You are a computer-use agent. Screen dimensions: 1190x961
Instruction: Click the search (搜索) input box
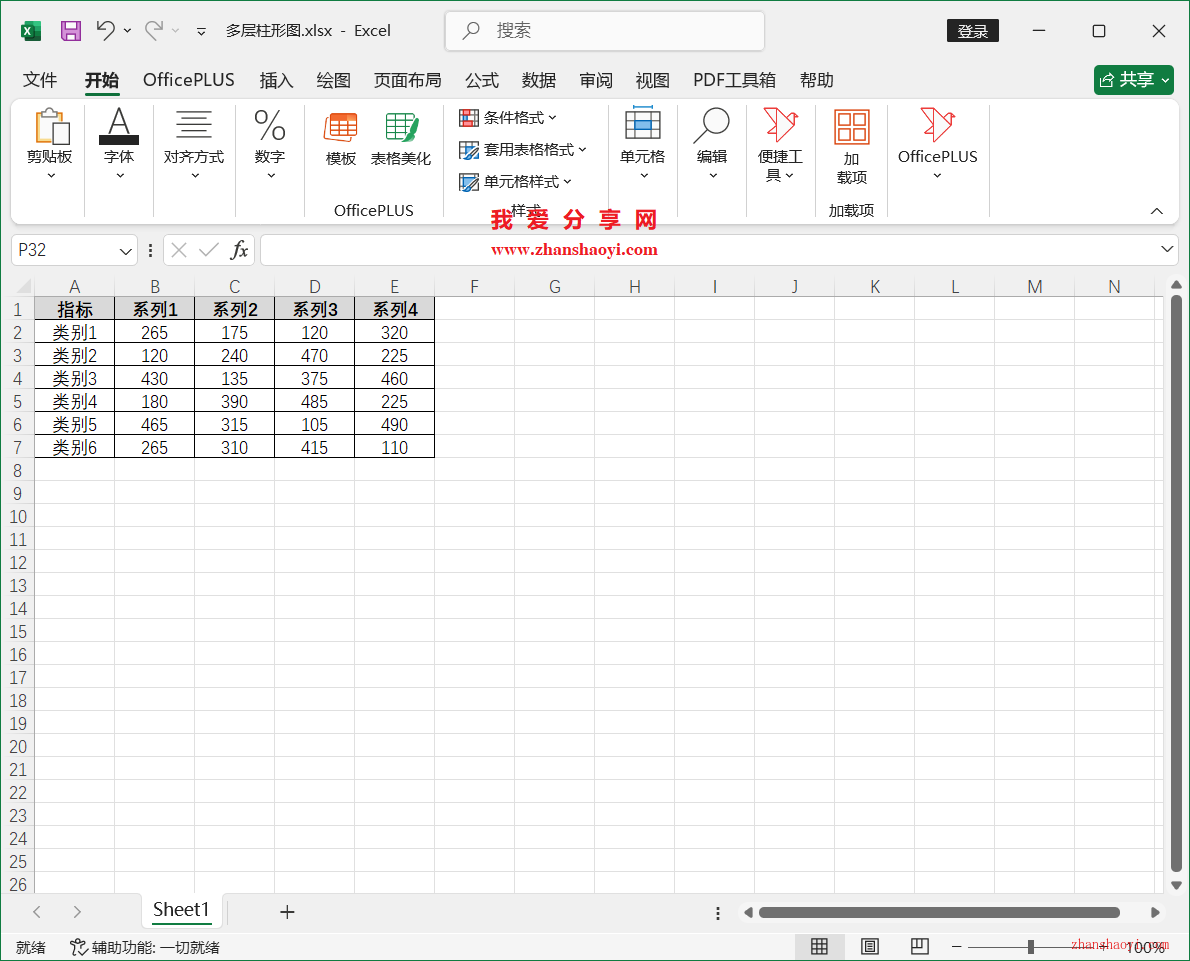point(605,30)
